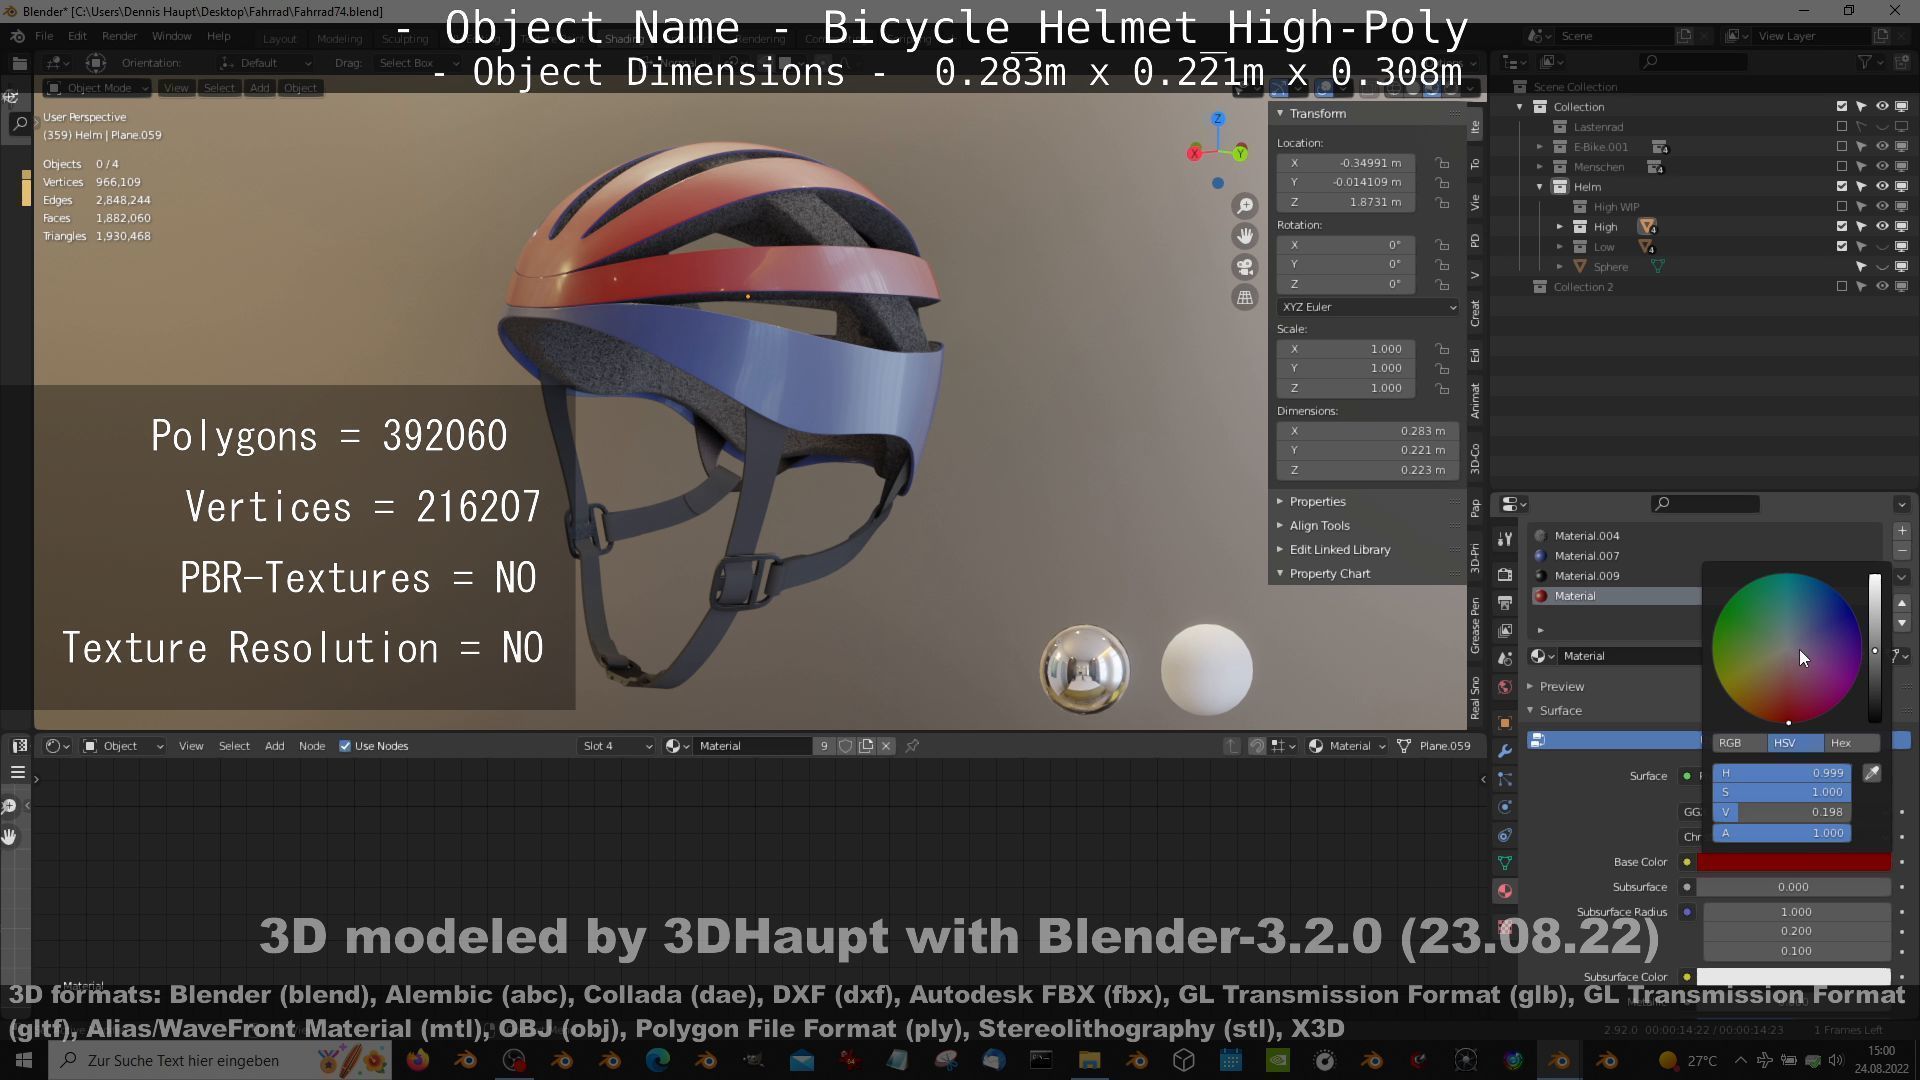Click the color wheel in picker
Image resolution: width=1920 pixels, height=1080 pixels.
[x=1787, y=648]
